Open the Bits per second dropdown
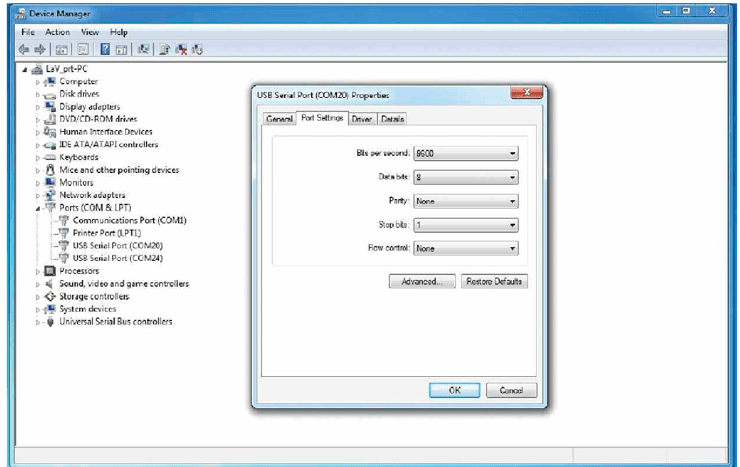Image resolution: width=740 pixels, height=467 pixels. pos(465,154)
